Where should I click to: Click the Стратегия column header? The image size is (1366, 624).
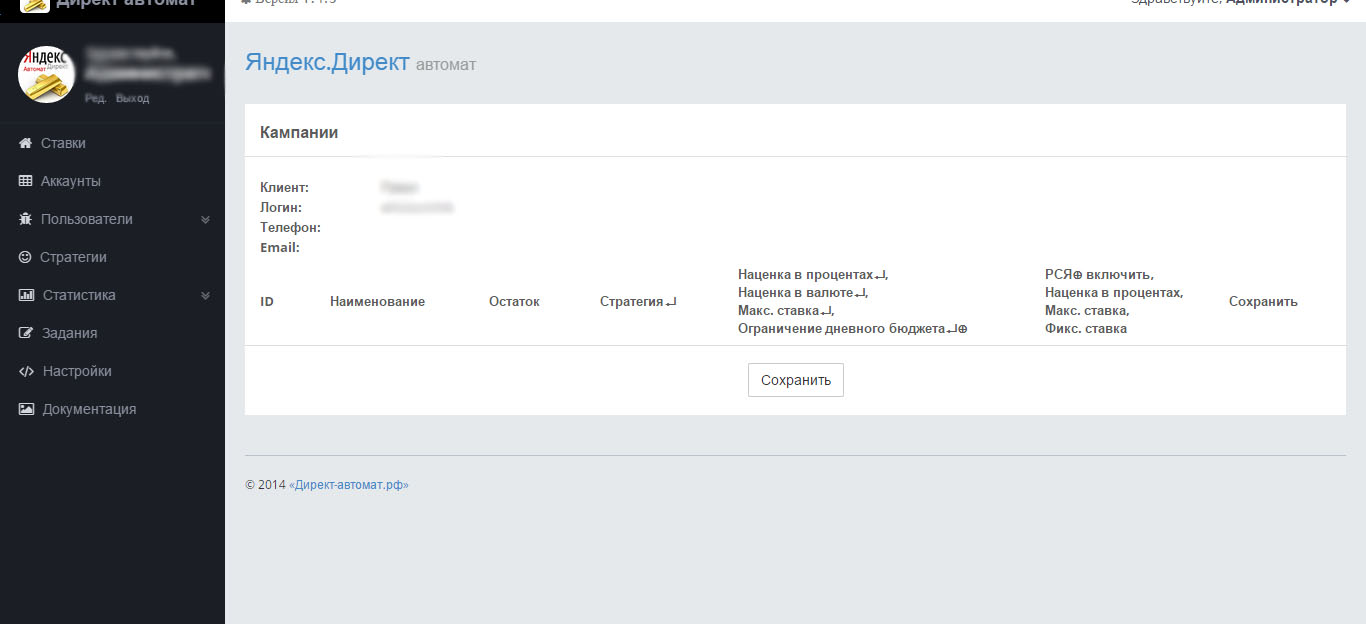click(x=631, y=301)
